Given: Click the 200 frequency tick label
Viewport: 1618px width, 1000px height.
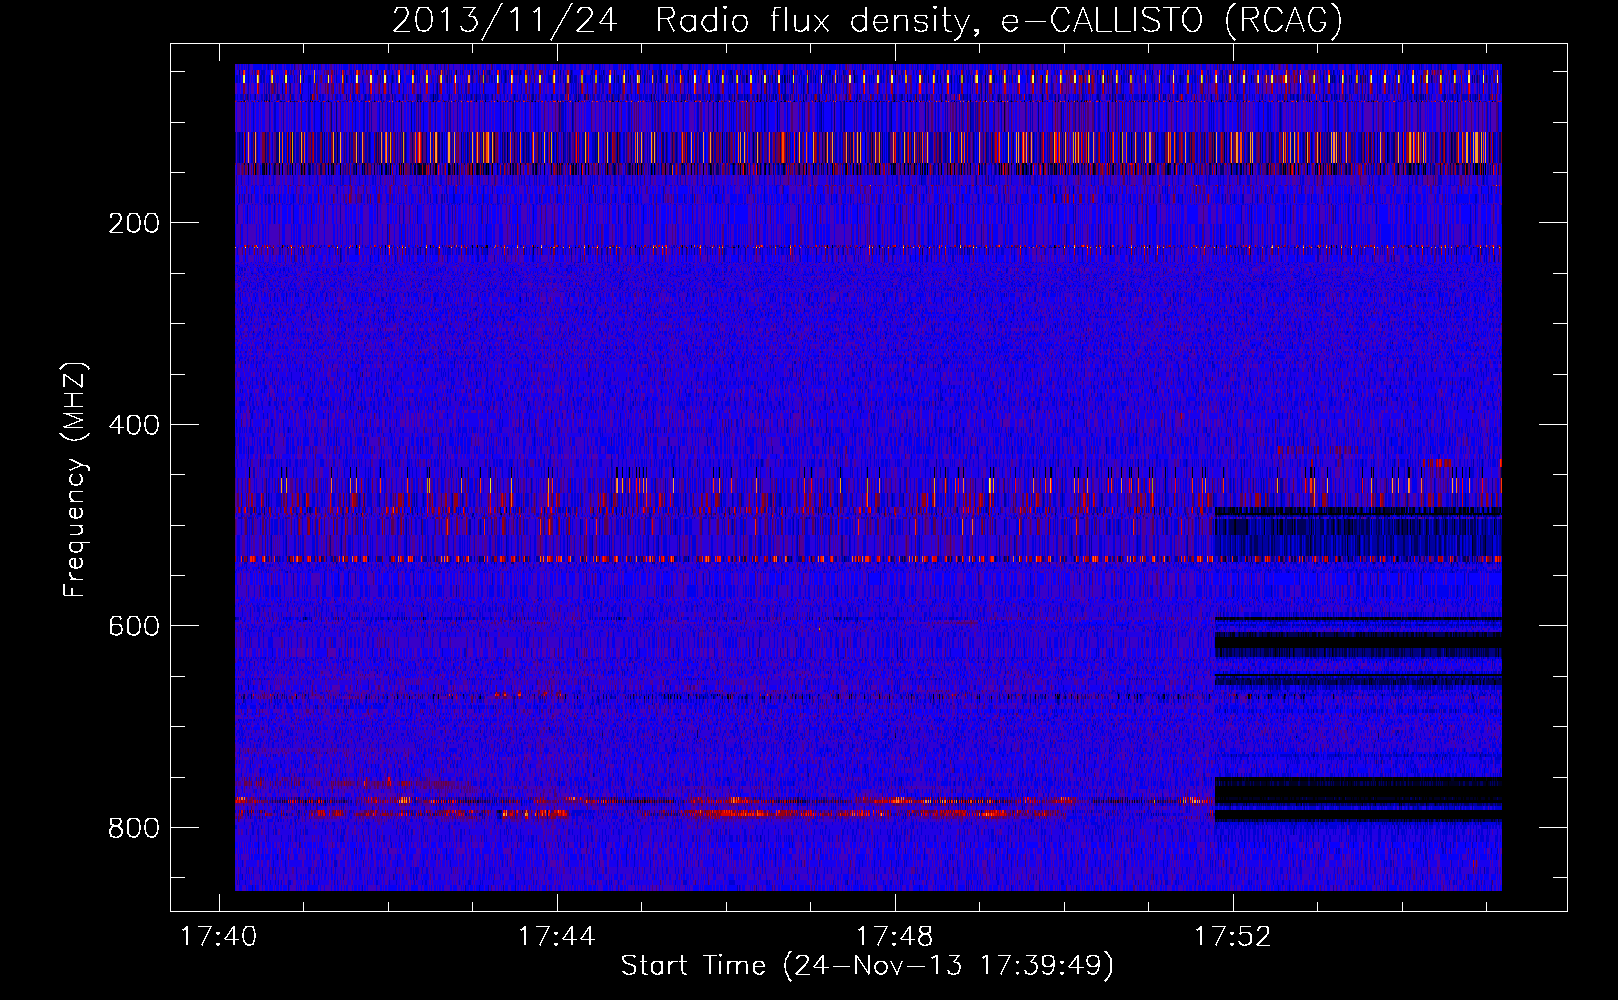Looking at the screenshot, I should 134,223.
